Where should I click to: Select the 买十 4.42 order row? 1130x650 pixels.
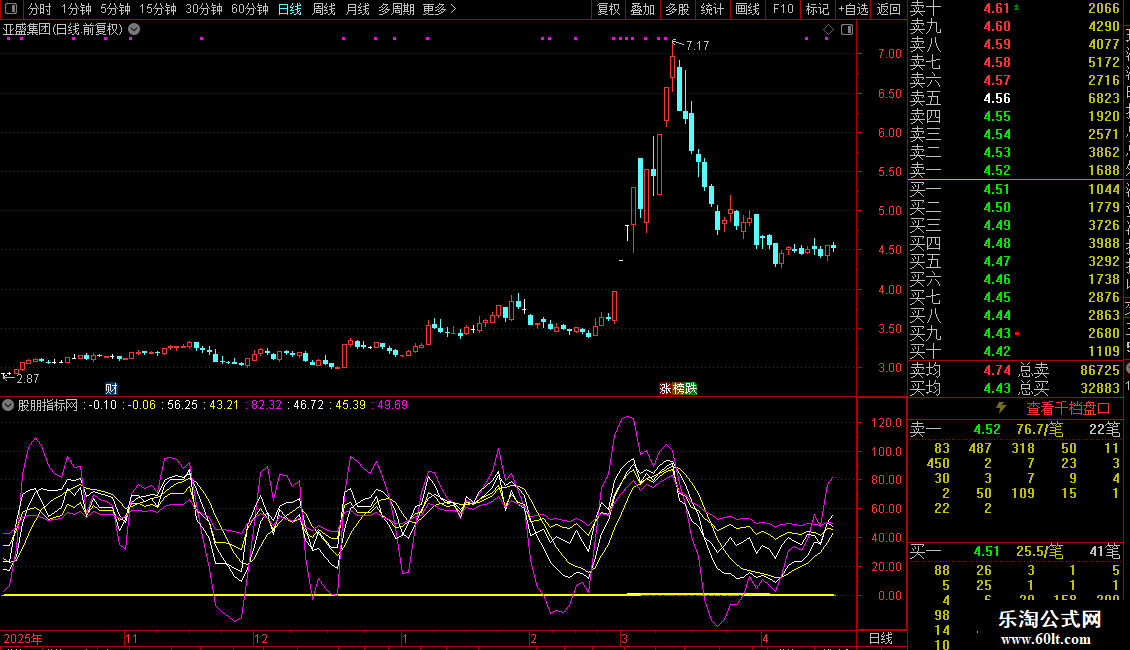[1015, 351]
